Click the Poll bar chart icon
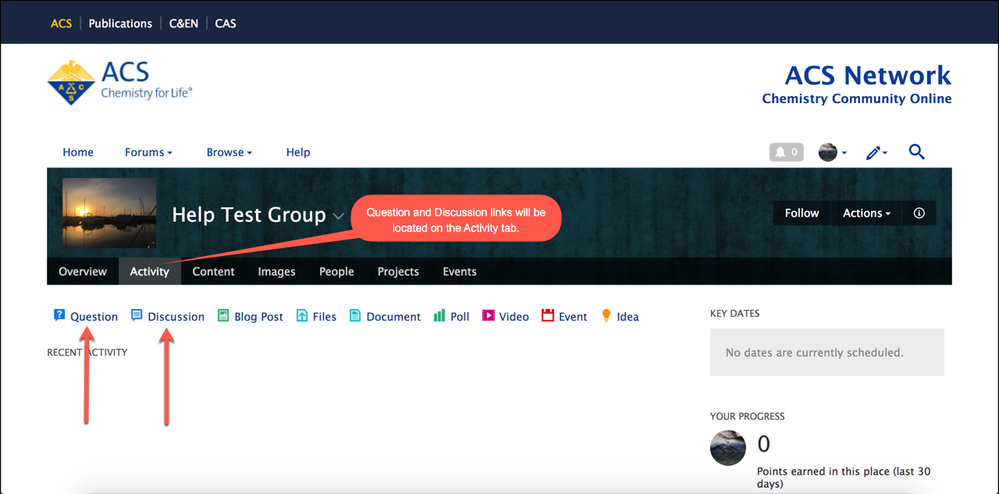The width and height of the screenshot is (999, 494). (439, 316)
